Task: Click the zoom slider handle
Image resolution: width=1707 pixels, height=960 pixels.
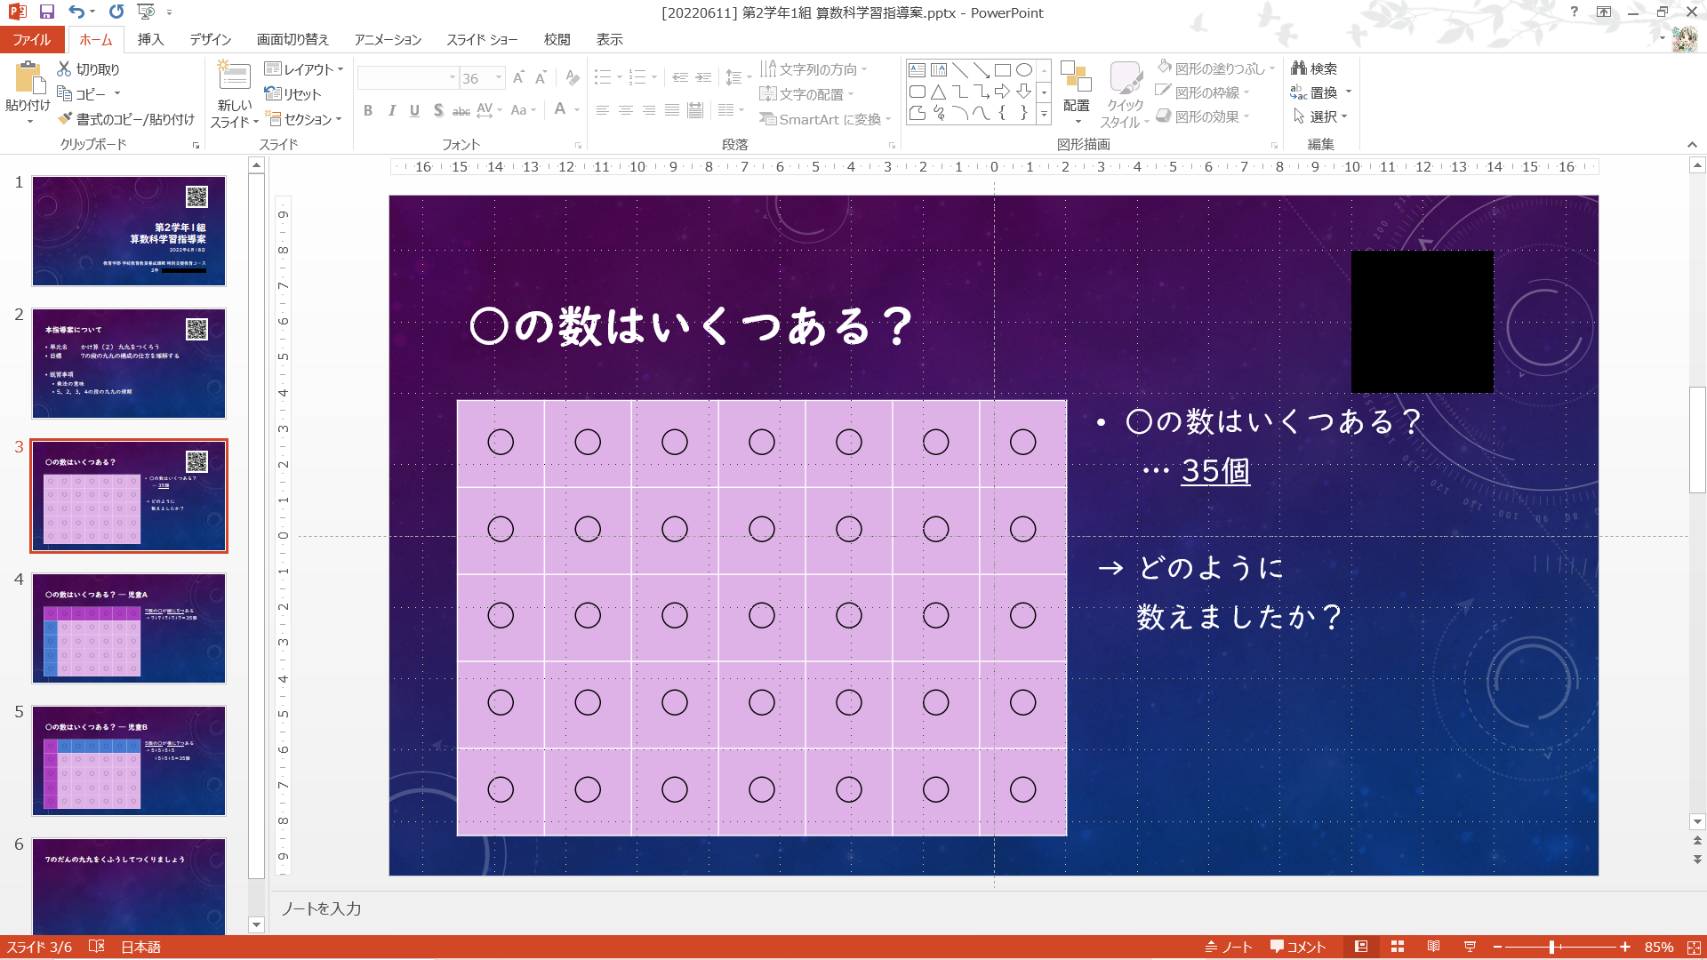Action: tap(1552, 947)
